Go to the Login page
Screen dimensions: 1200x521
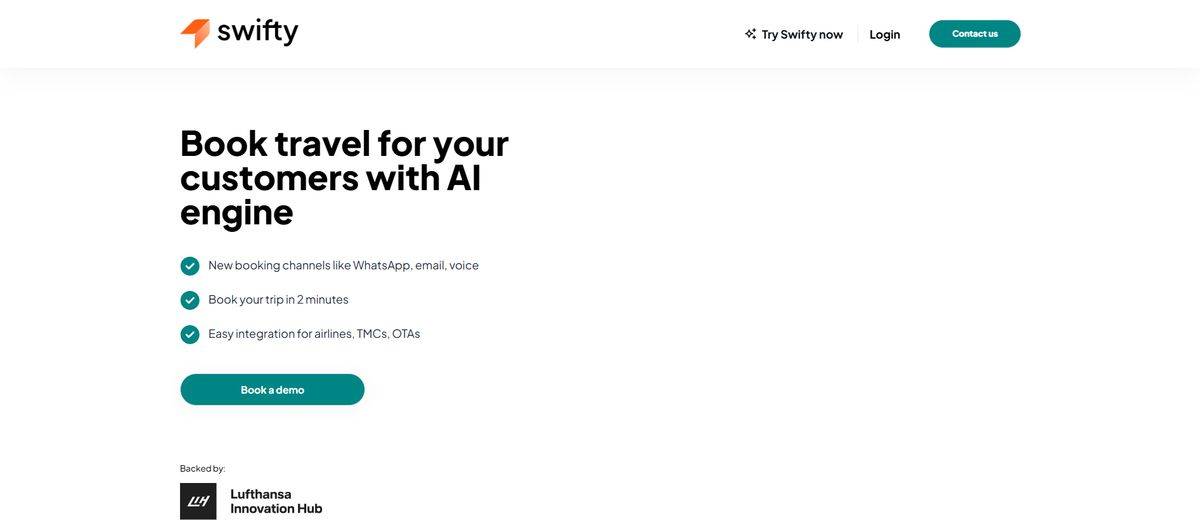pos(884,34)
